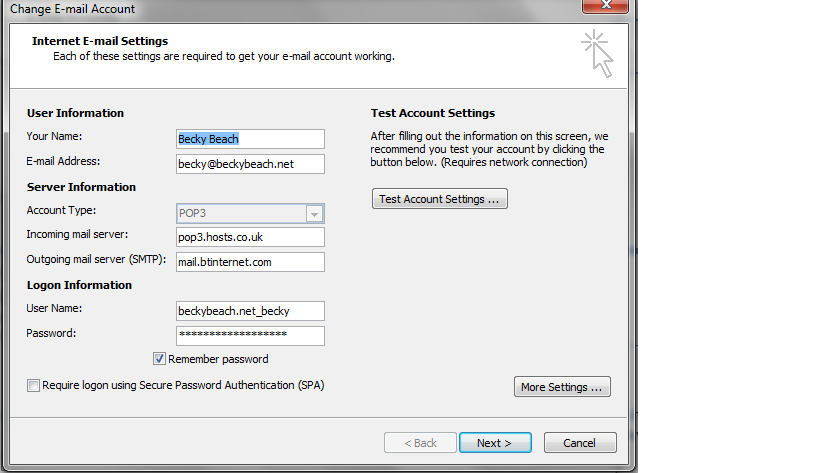Click the E-mail Address input field

(250, 164)
